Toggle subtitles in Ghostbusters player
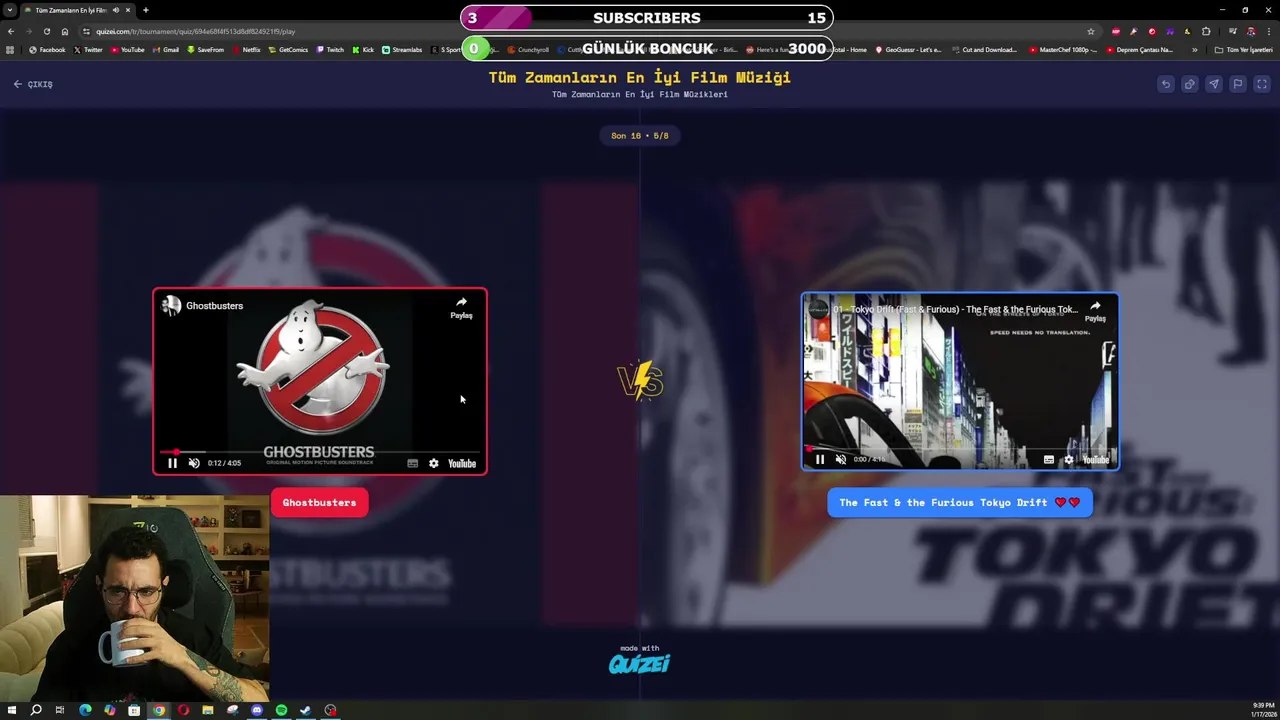 (412, 463)
